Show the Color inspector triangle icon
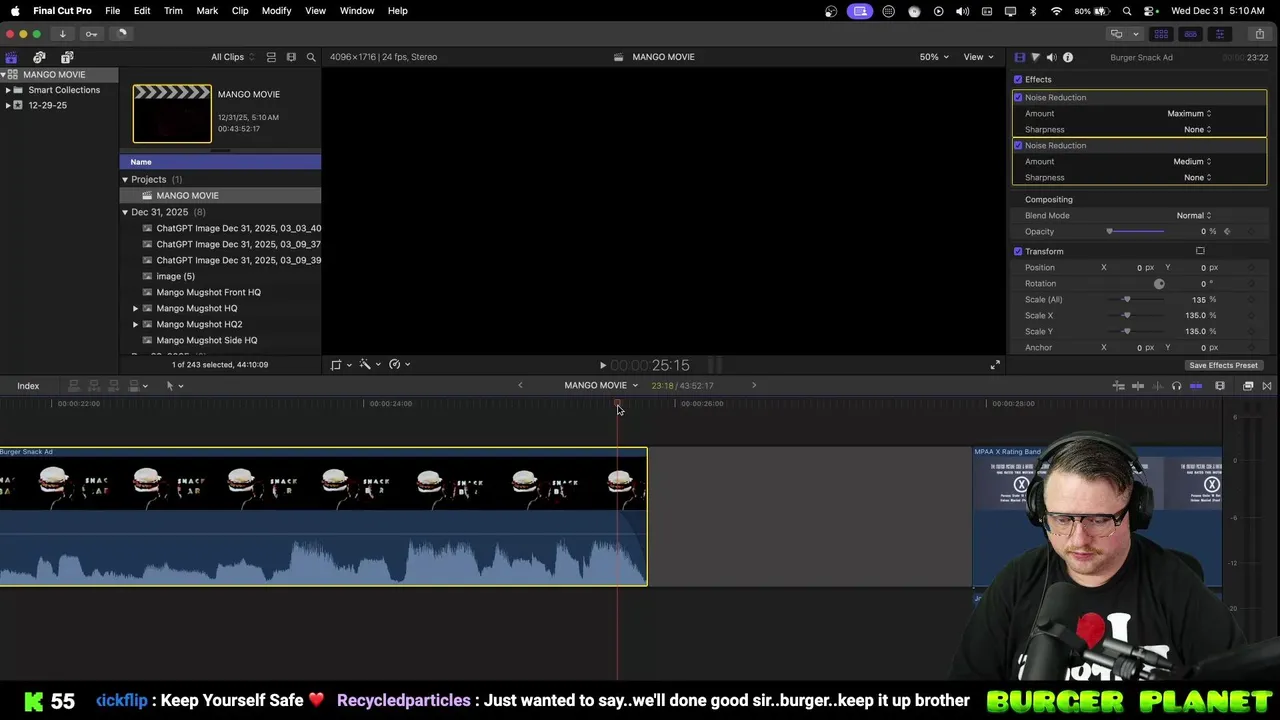Viewport: 1280px width, 720px height. (1036, 57)
